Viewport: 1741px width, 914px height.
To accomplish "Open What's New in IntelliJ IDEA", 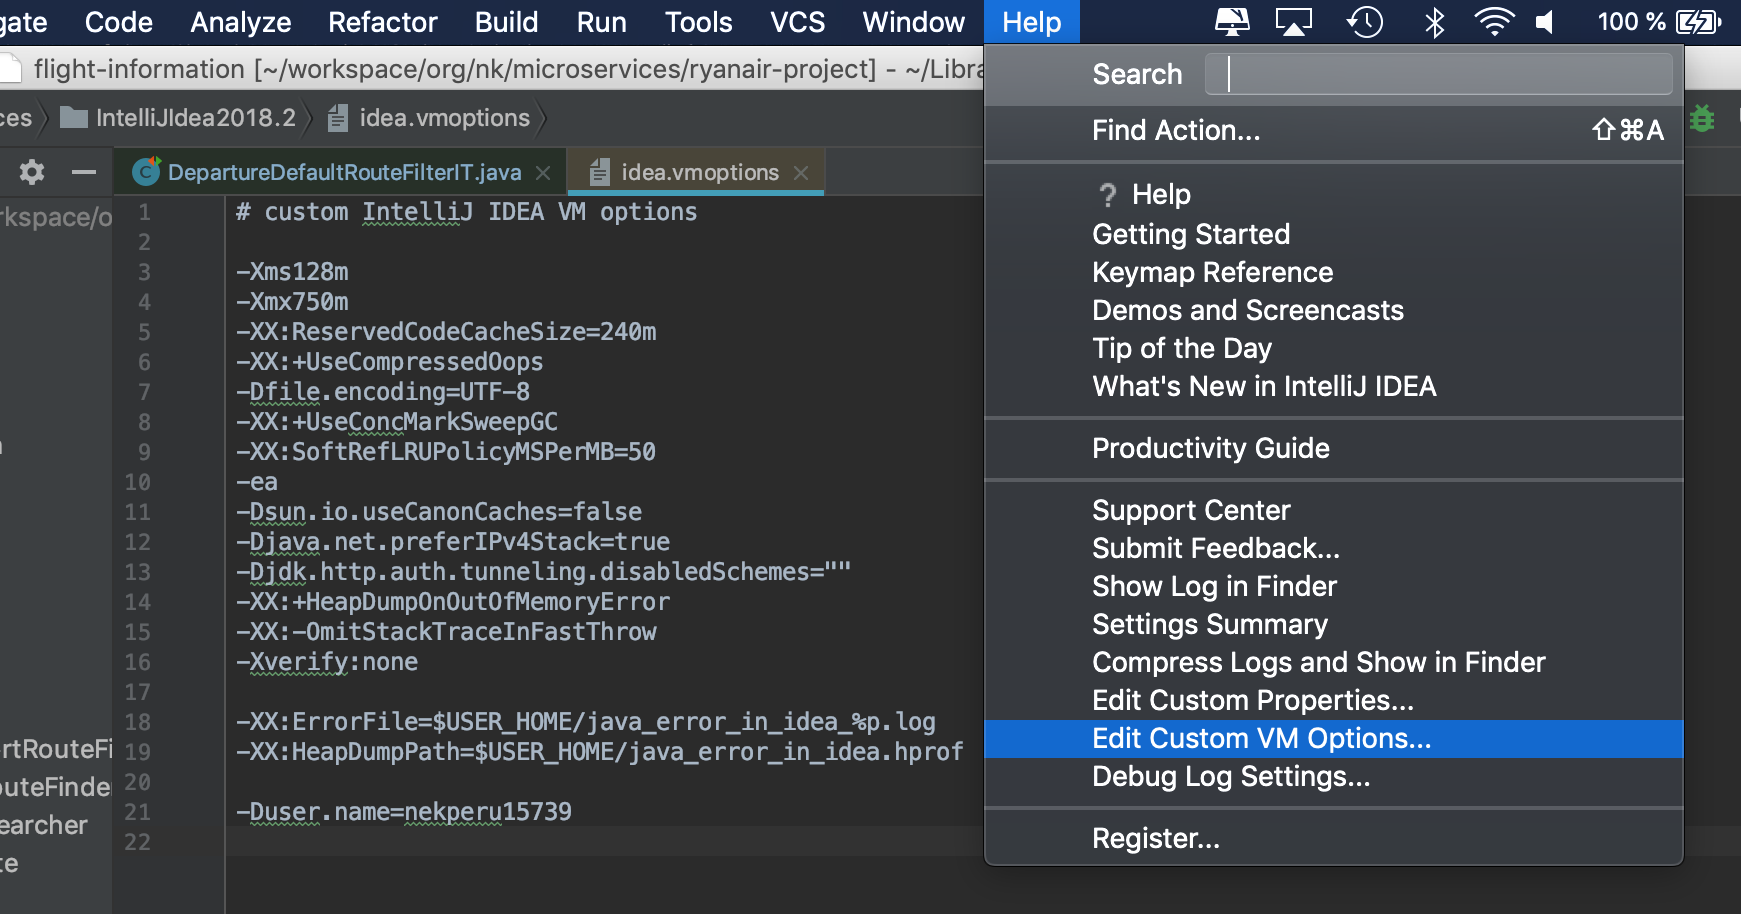I will click(x=1334, y=386).
